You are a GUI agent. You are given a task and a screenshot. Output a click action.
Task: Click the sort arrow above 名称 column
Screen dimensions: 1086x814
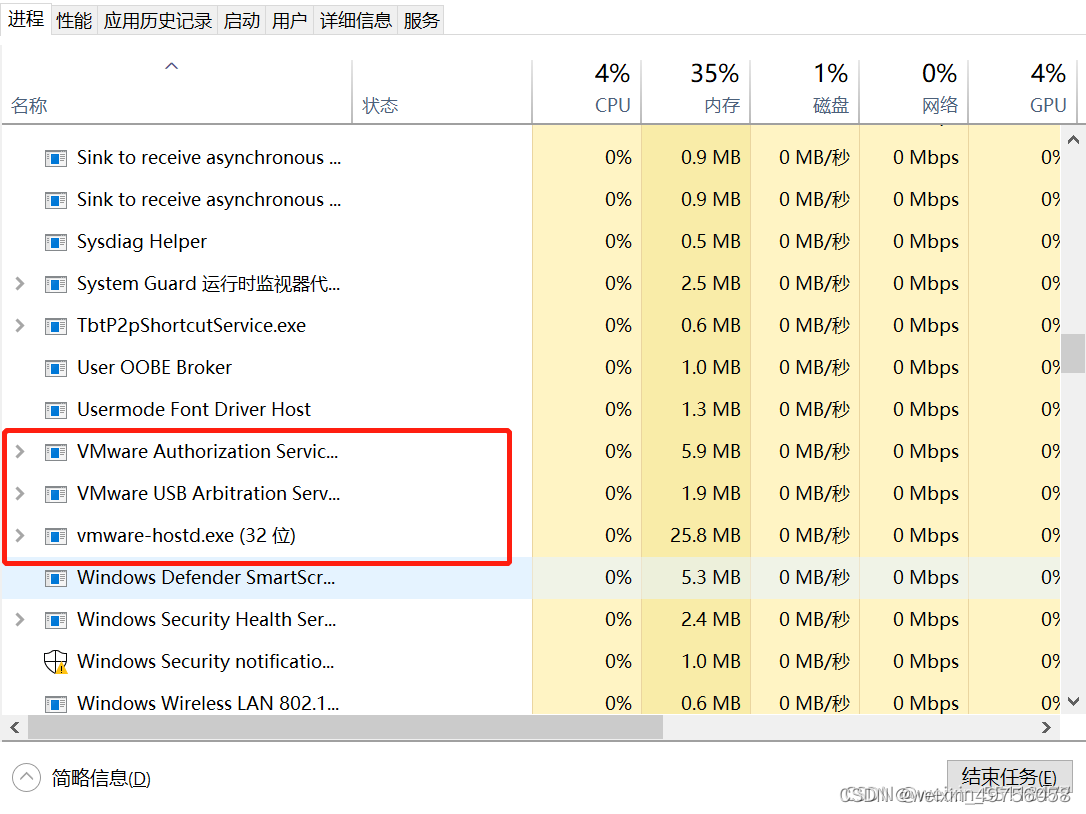coord(172,67)
